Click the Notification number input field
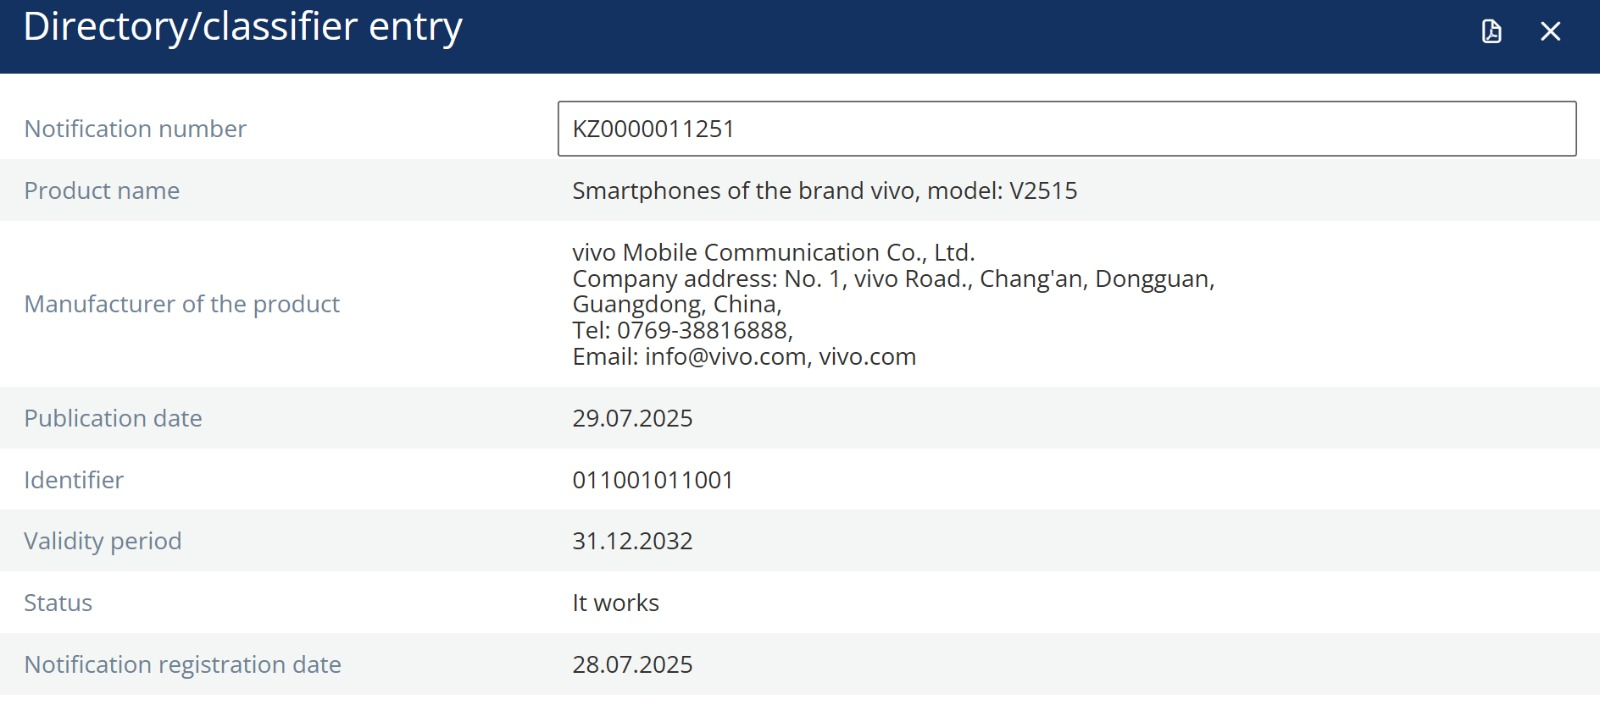This screenshot has width=1600, height=716. tap(1067, 129)
